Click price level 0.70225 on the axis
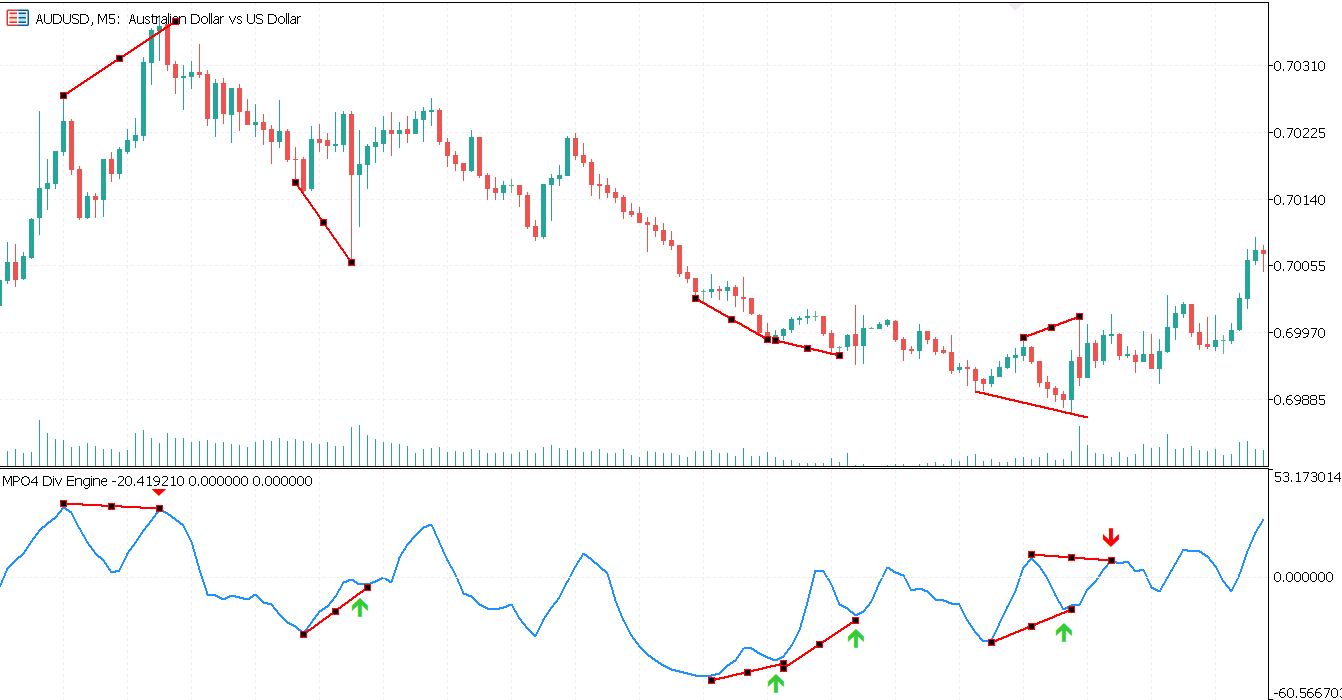This screenshot has width=1342, height=700. click(x=1298, y=133)
